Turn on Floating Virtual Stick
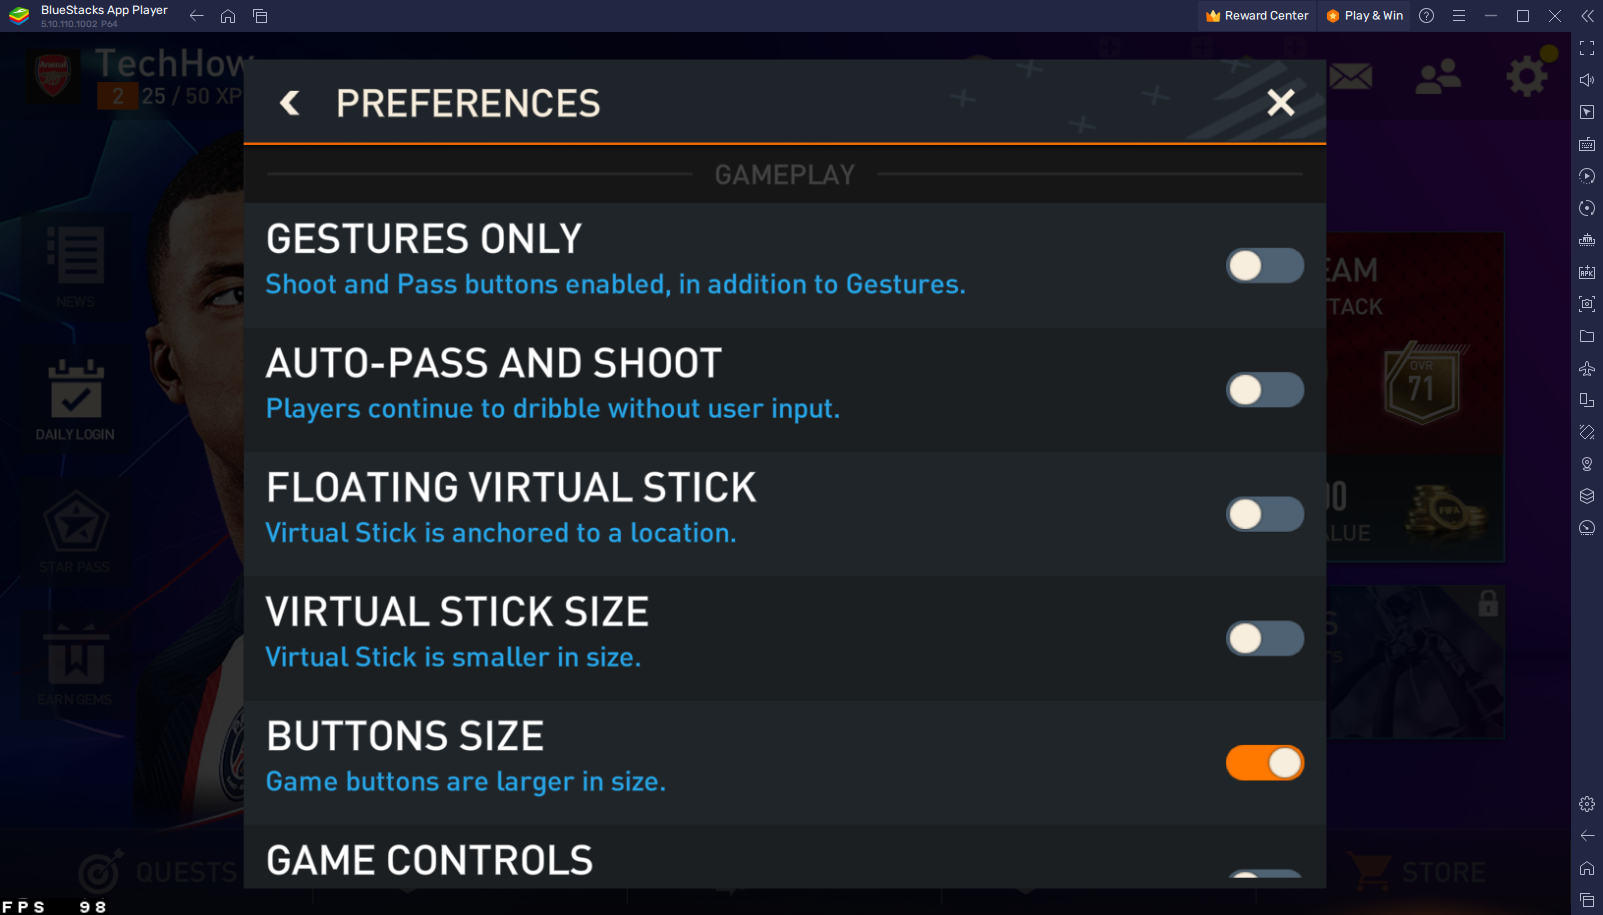This screenshot has height=915, width=1603. pyautogui.click(x=1264, y=514)
